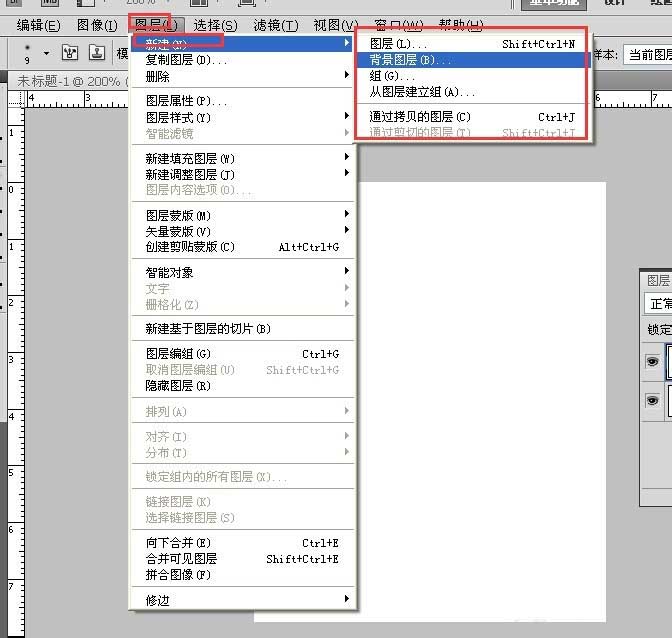
Task: Expand the 删除 submenu
Action: coord(242,76)
